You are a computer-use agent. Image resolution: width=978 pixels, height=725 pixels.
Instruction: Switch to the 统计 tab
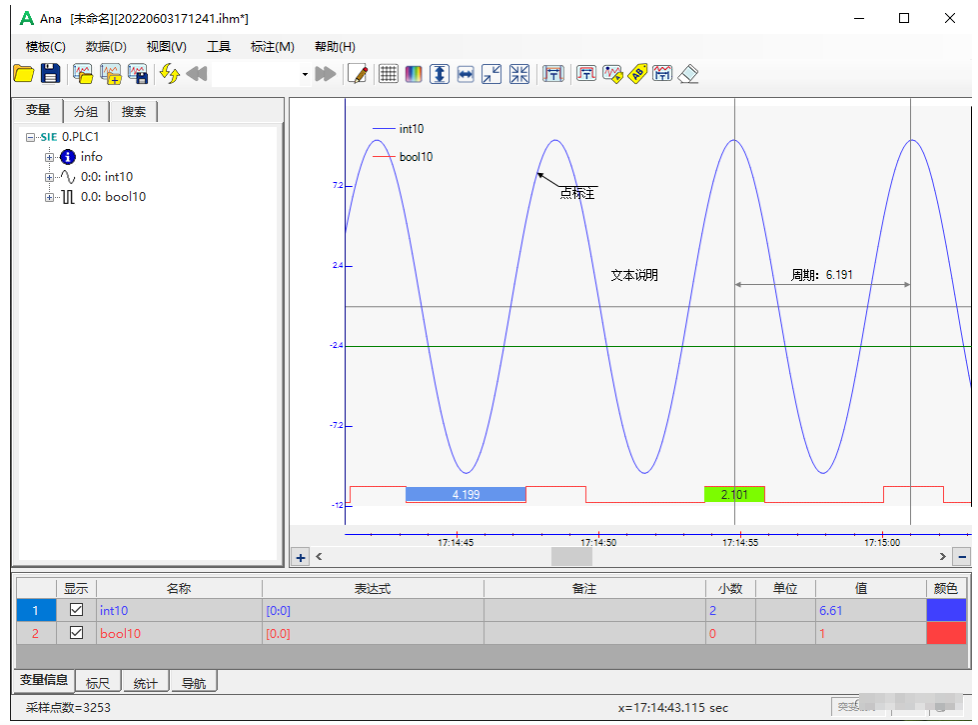[145, 683]
